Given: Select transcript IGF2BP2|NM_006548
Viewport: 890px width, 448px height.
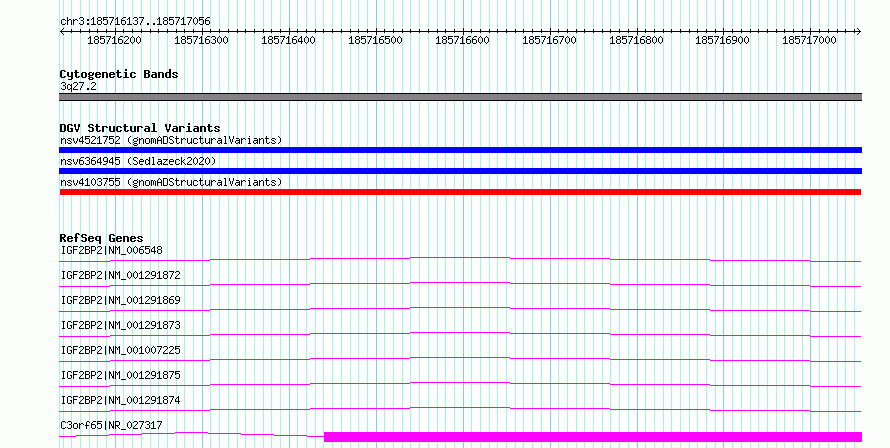Looking at the screenshot, I should (x=111, y=250).
